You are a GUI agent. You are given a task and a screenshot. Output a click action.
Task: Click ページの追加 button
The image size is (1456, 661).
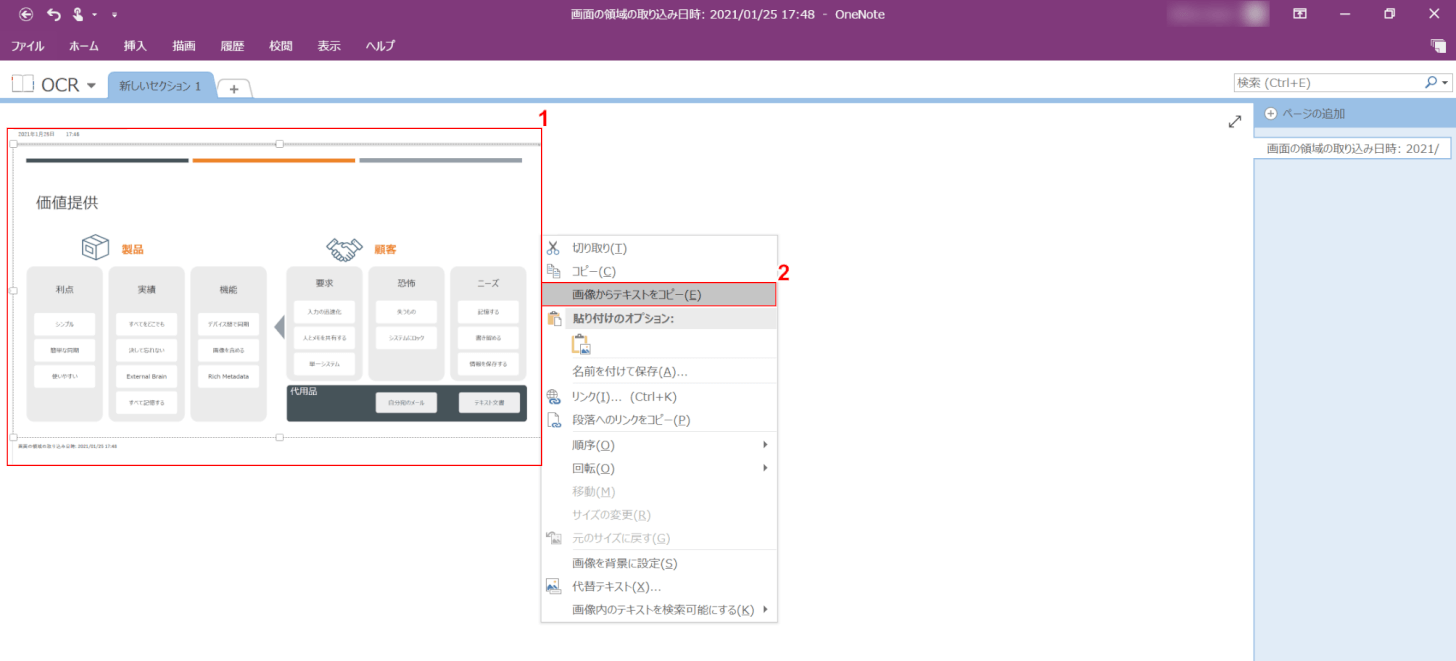(1312, 114)
